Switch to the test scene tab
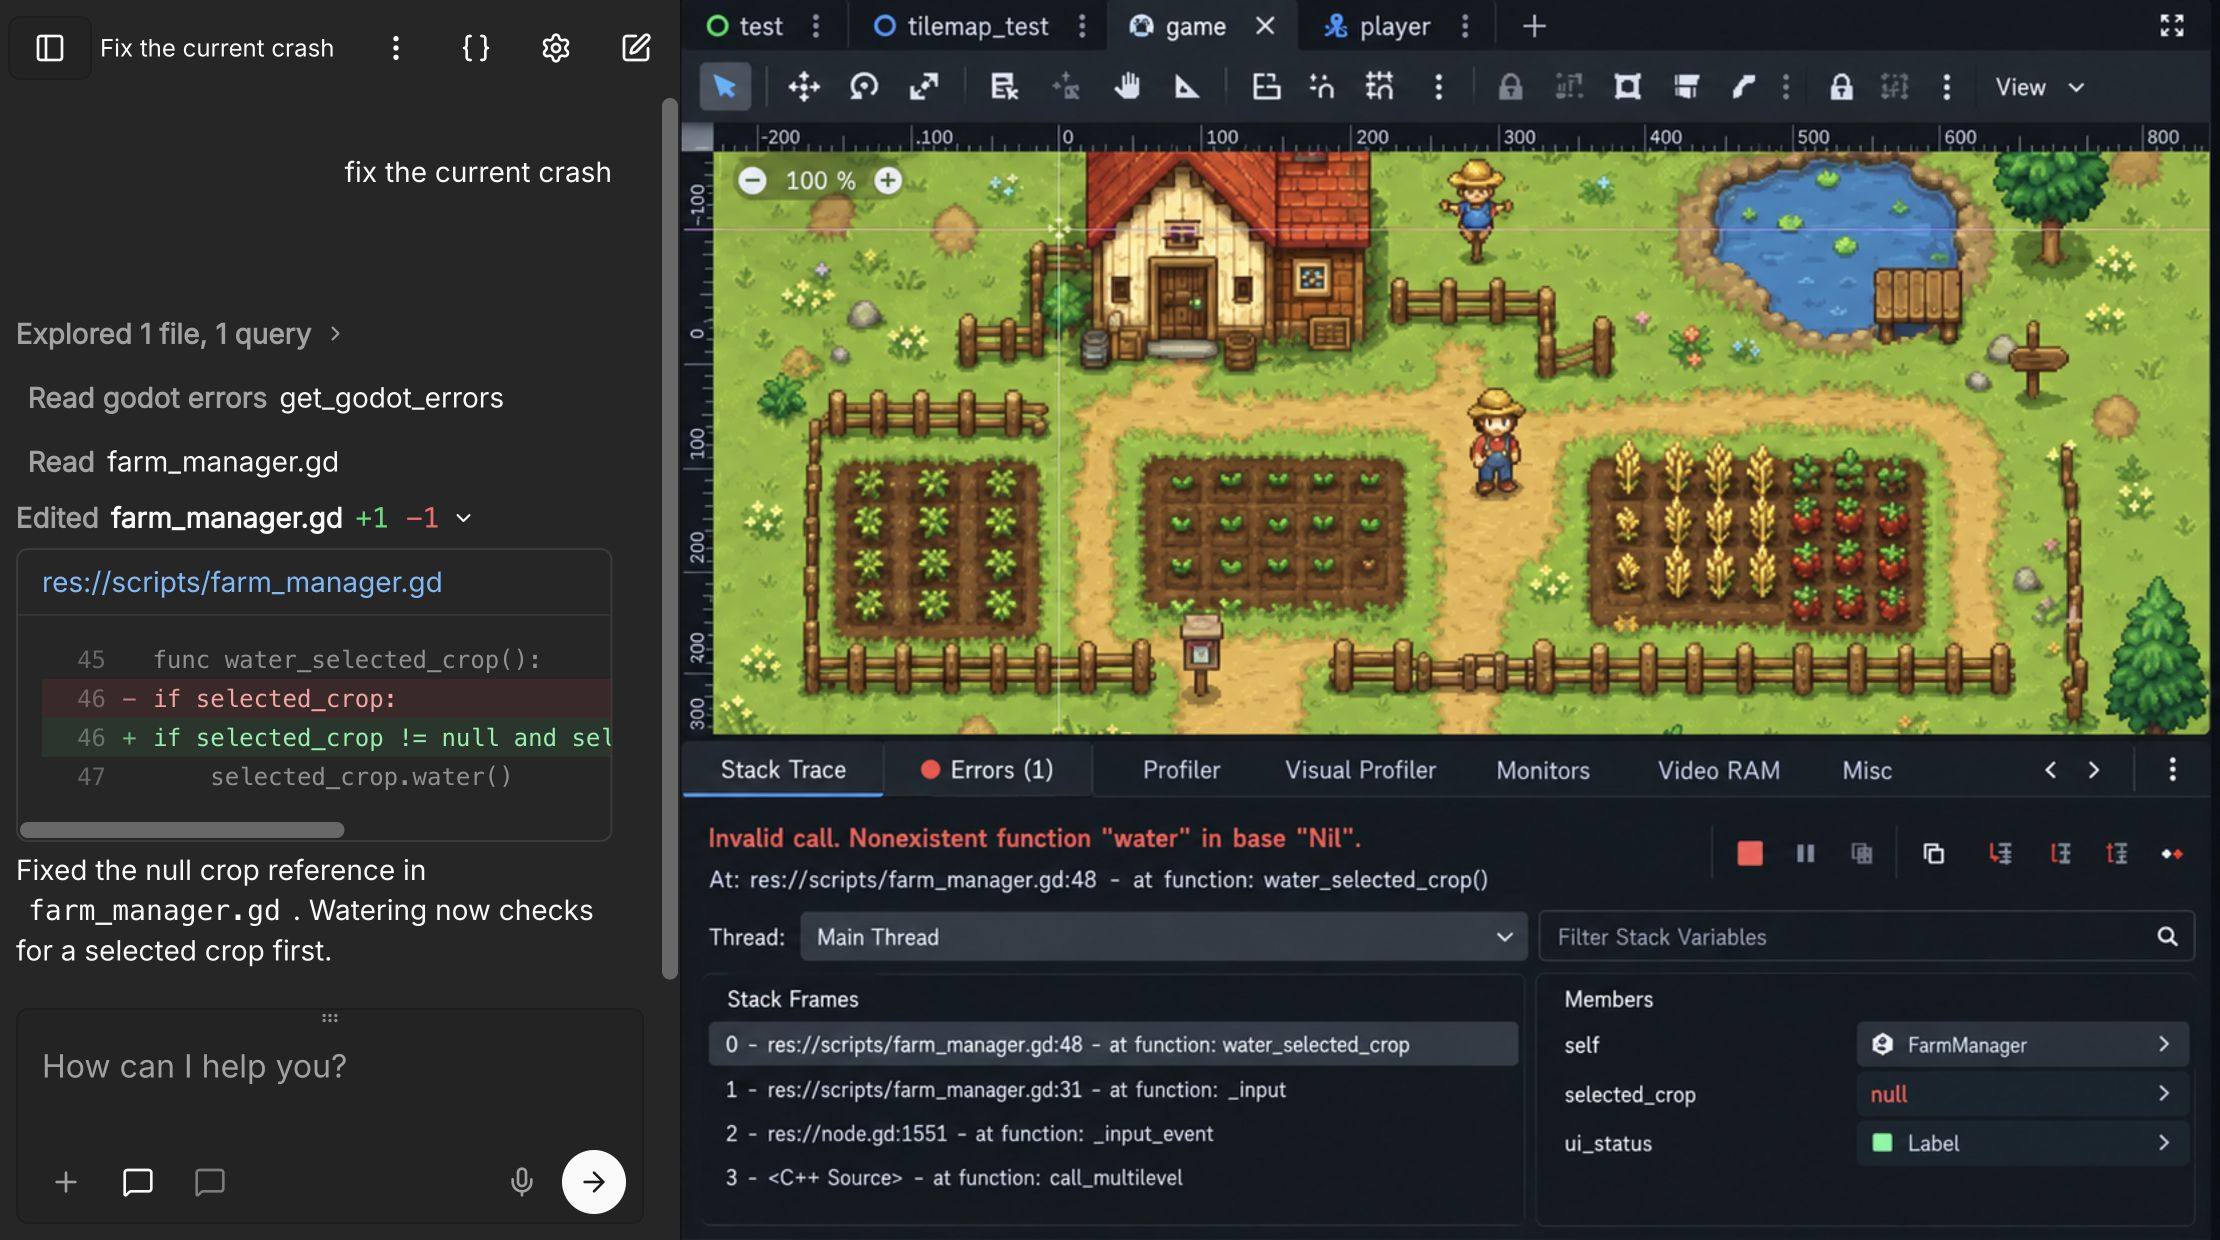2220x1240 pixels. click(745, 26)
